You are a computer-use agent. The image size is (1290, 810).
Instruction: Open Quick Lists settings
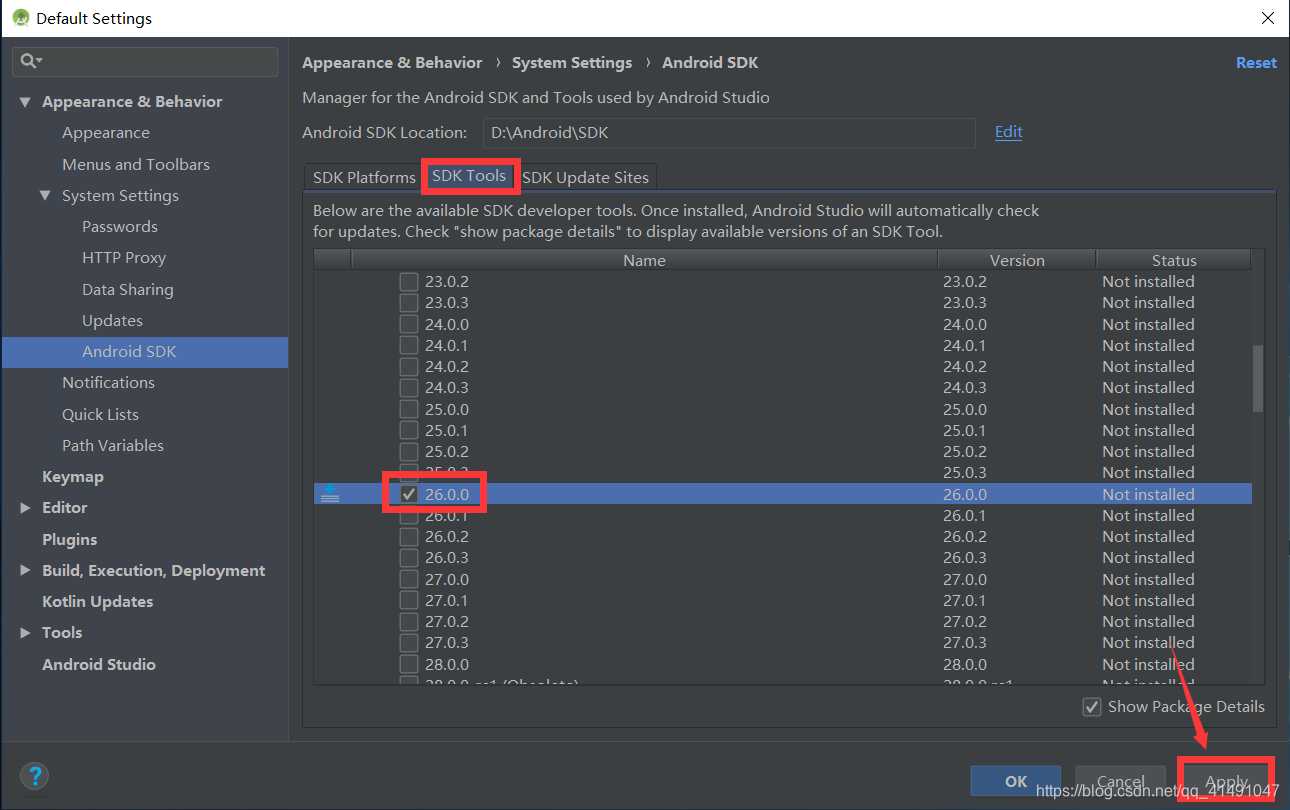coord(100,415)
